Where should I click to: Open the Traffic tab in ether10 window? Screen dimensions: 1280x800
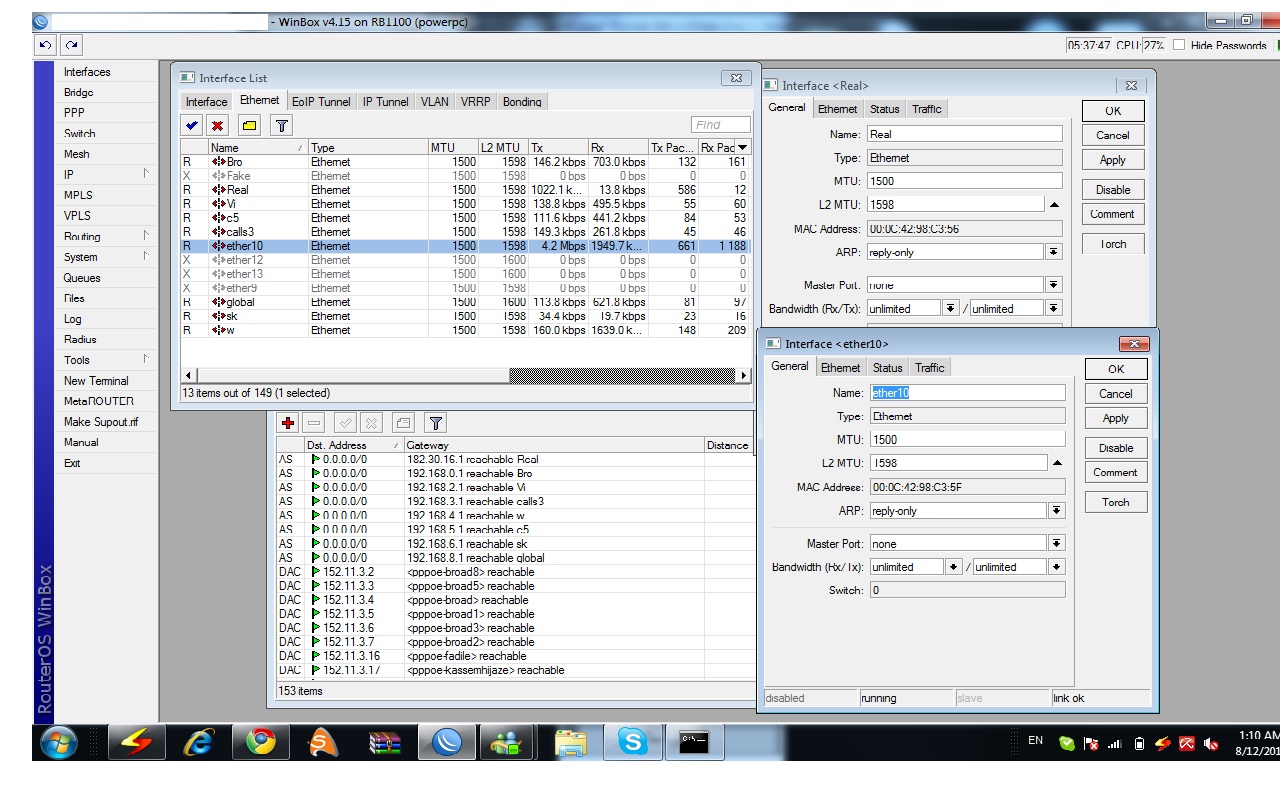929,368
